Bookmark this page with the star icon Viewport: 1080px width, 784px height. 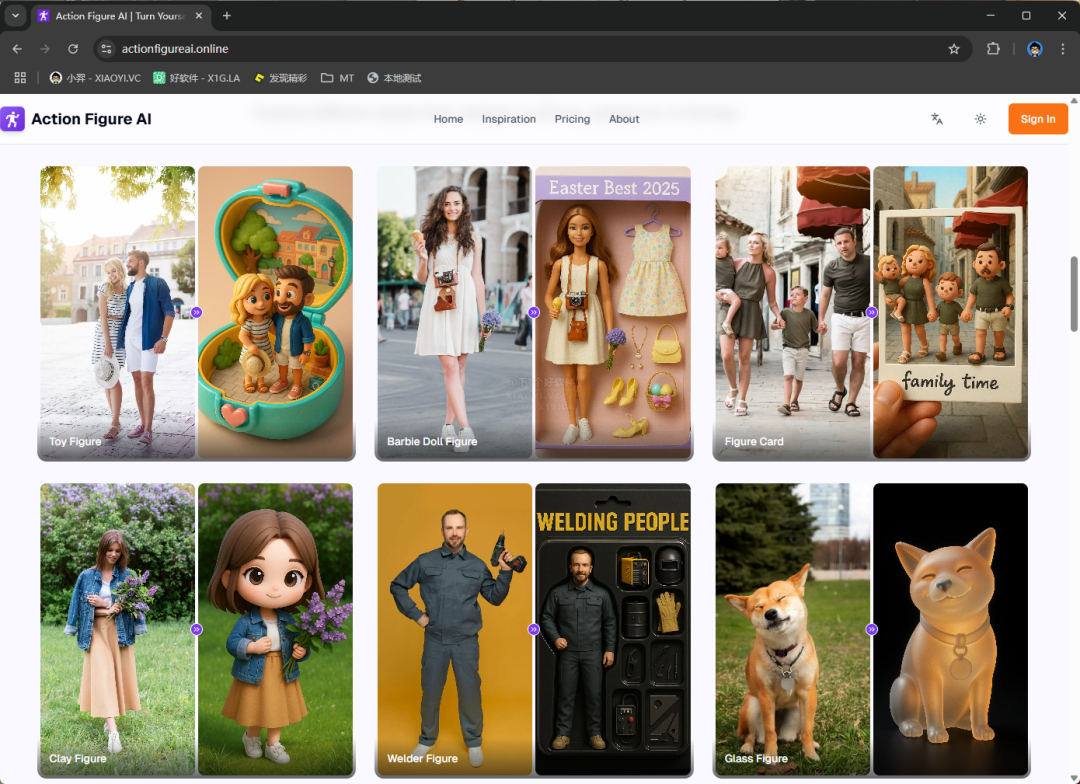point(954,49)
